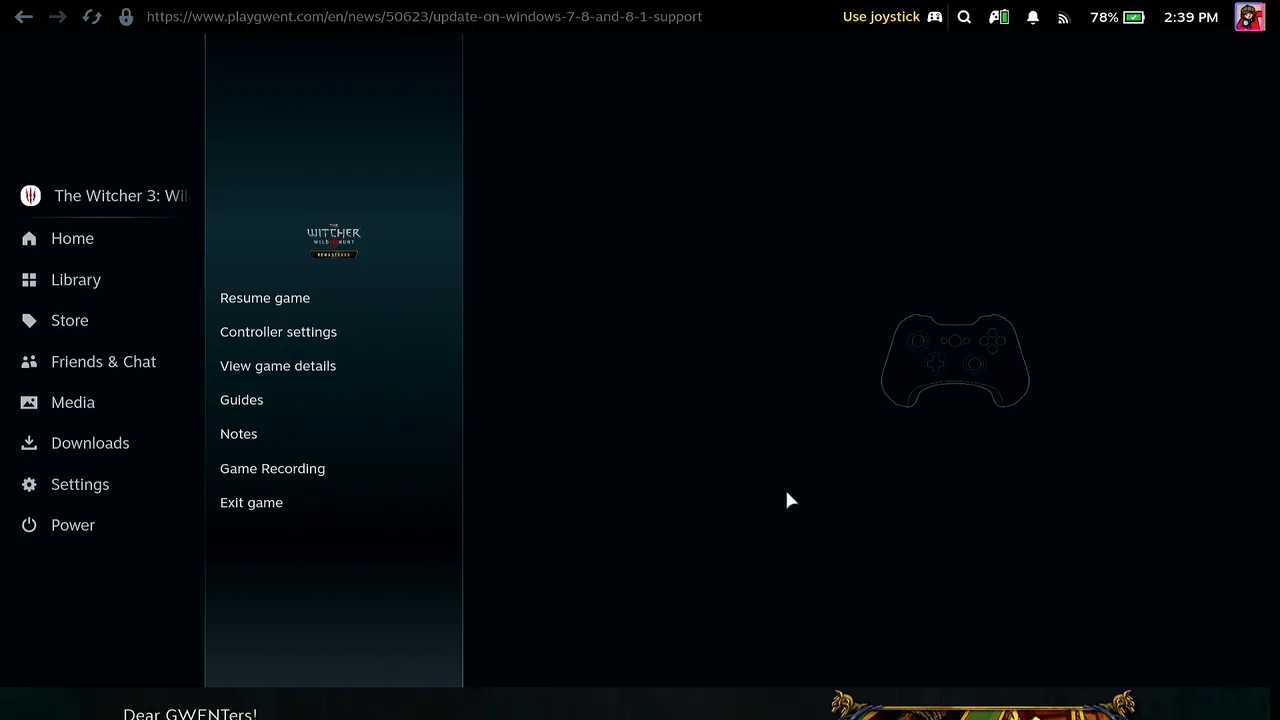Click the padlock security icon

(126, 17)
